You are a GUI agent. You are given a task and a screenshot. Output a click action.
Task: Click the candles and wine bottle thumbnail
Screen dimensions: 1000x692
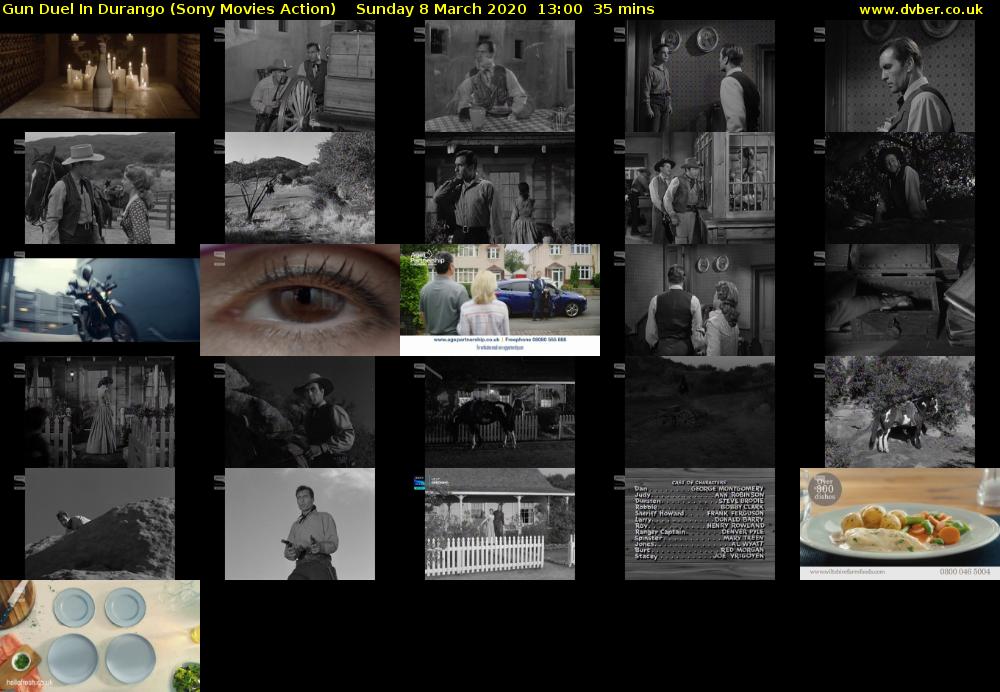(99, 76)
